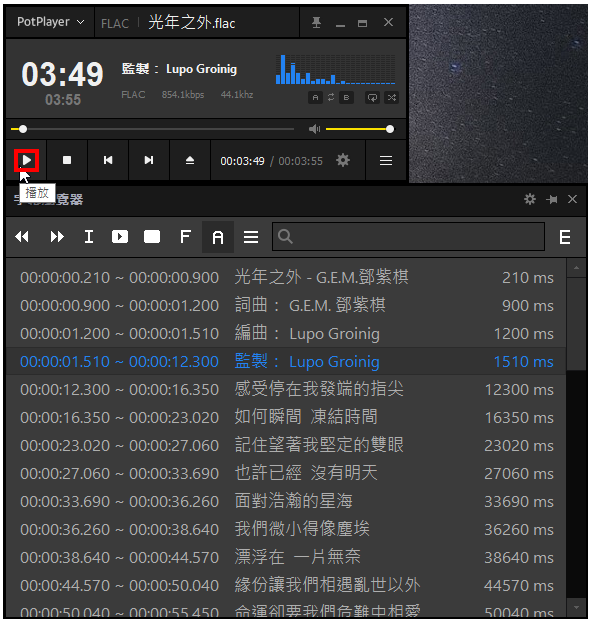Skip to the previous track

click(108, 160)
